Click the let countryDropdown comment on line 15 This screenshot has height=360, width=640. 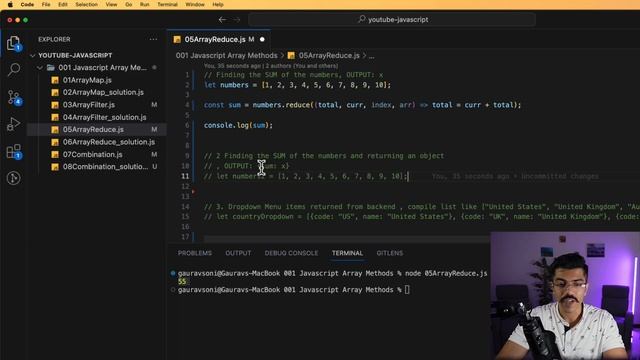(422, 217)
